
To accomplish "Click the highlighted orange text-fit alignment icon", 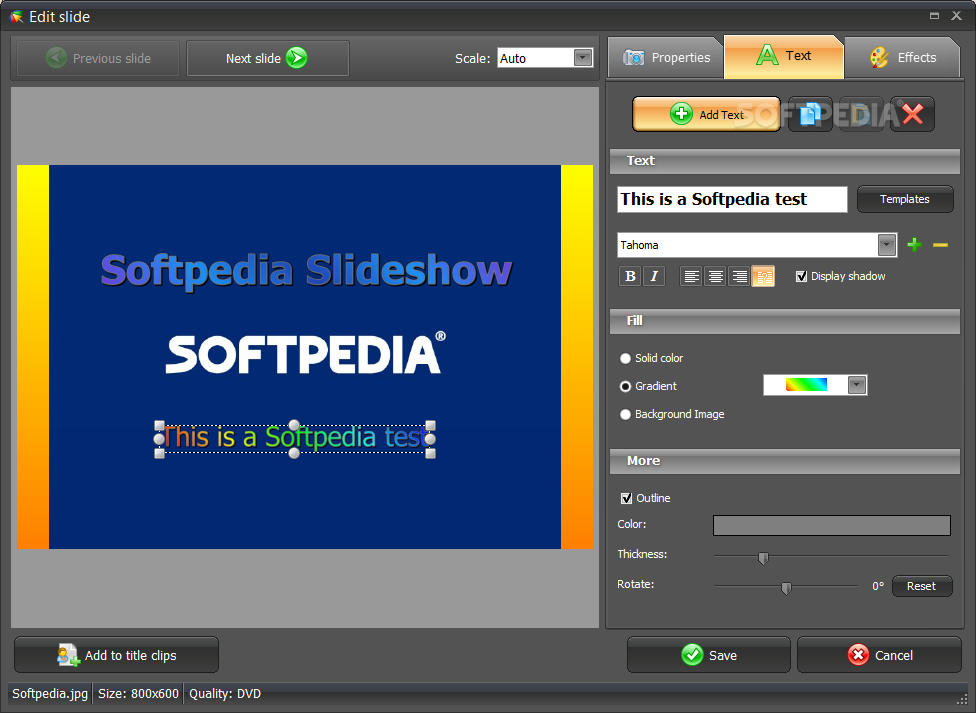I will pyautogui.click(x=763, y=276).
